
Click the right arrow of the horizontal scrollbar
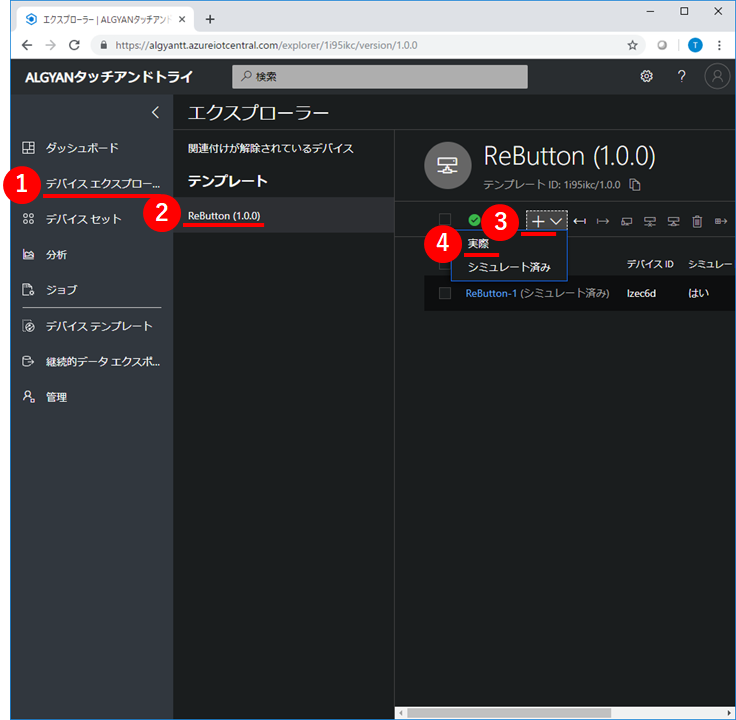(729, 713)
